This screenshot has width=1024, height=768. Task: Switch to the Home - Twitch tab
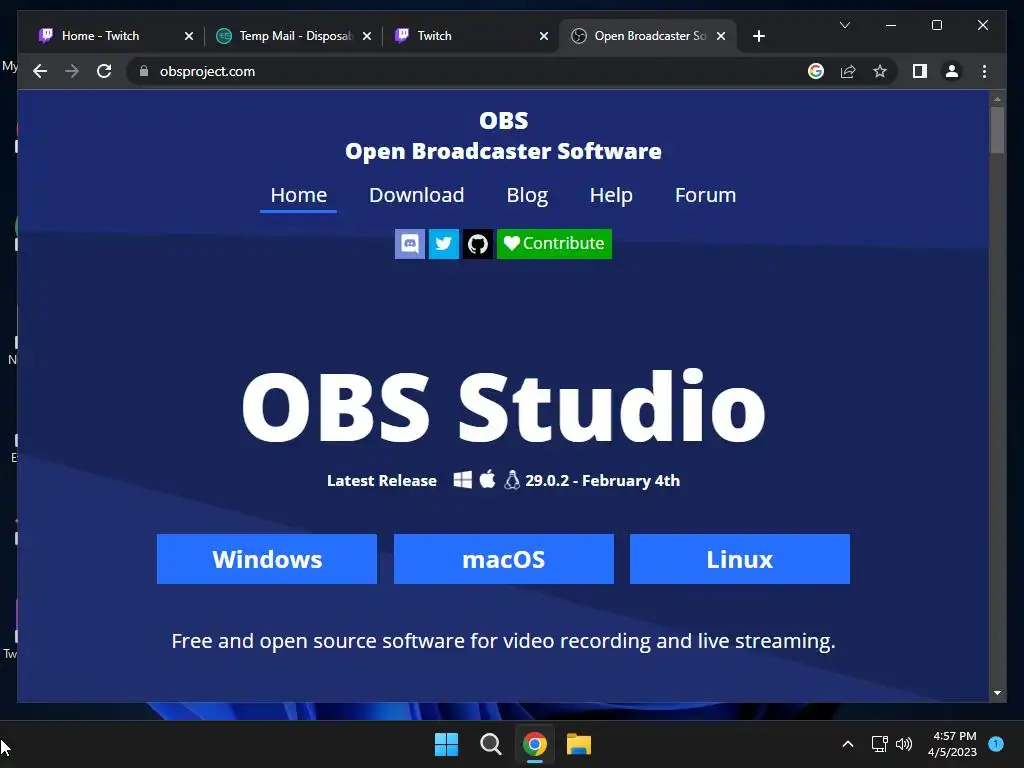tap(114, 36)
